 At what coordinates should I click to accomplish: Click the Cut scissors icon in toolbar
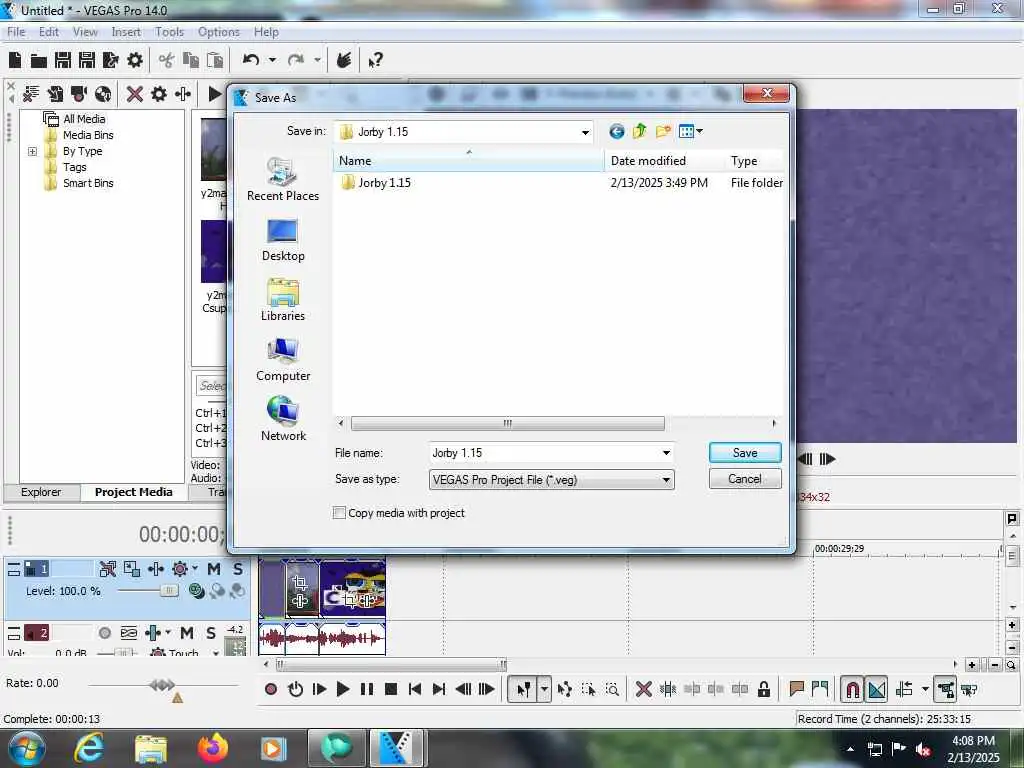tap(167, 61)
